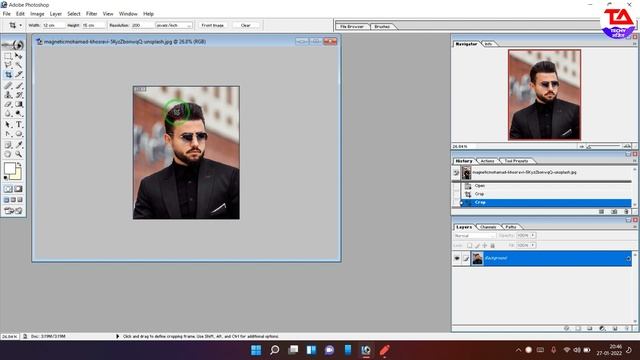Select the Eyedropper tool

pyautogui.click(x=18, y=145)
